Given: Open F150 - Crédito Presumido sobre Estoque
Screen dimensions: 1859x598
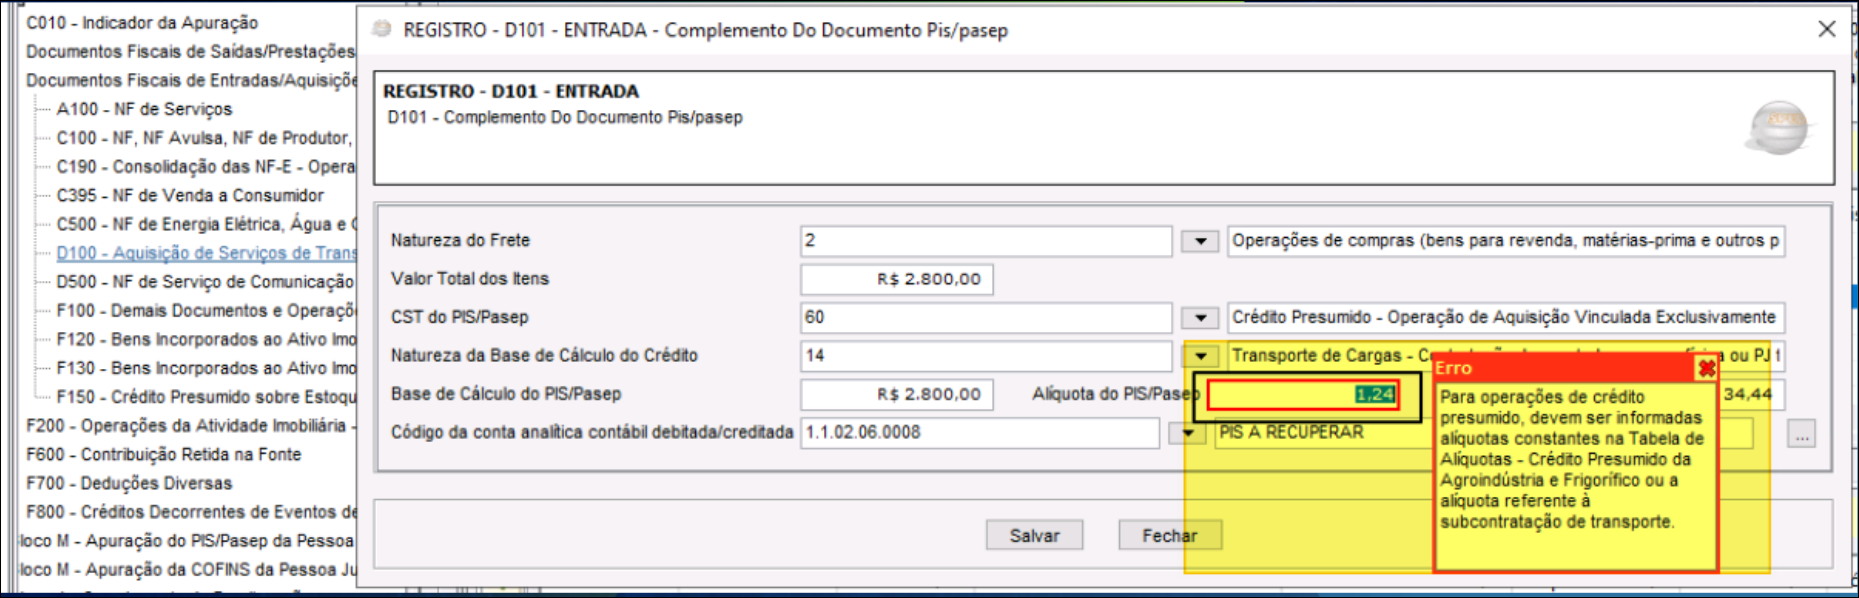Looking at the screenshot, I should (x=206, y=397).
